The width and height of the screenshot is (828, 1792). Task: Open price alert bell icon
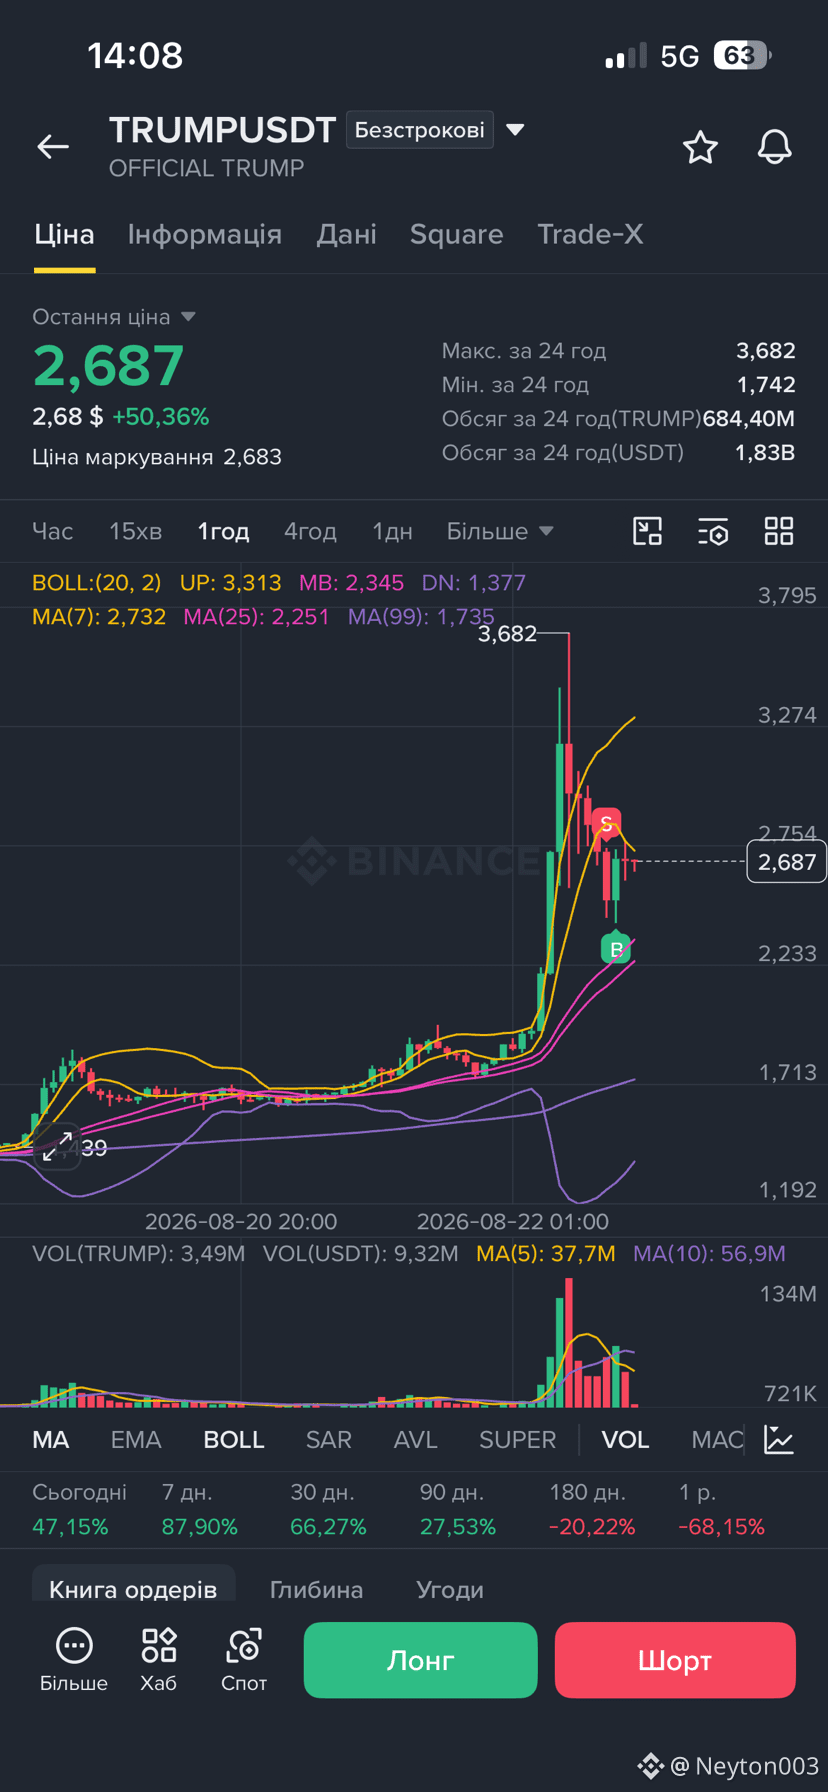(774, 148)
